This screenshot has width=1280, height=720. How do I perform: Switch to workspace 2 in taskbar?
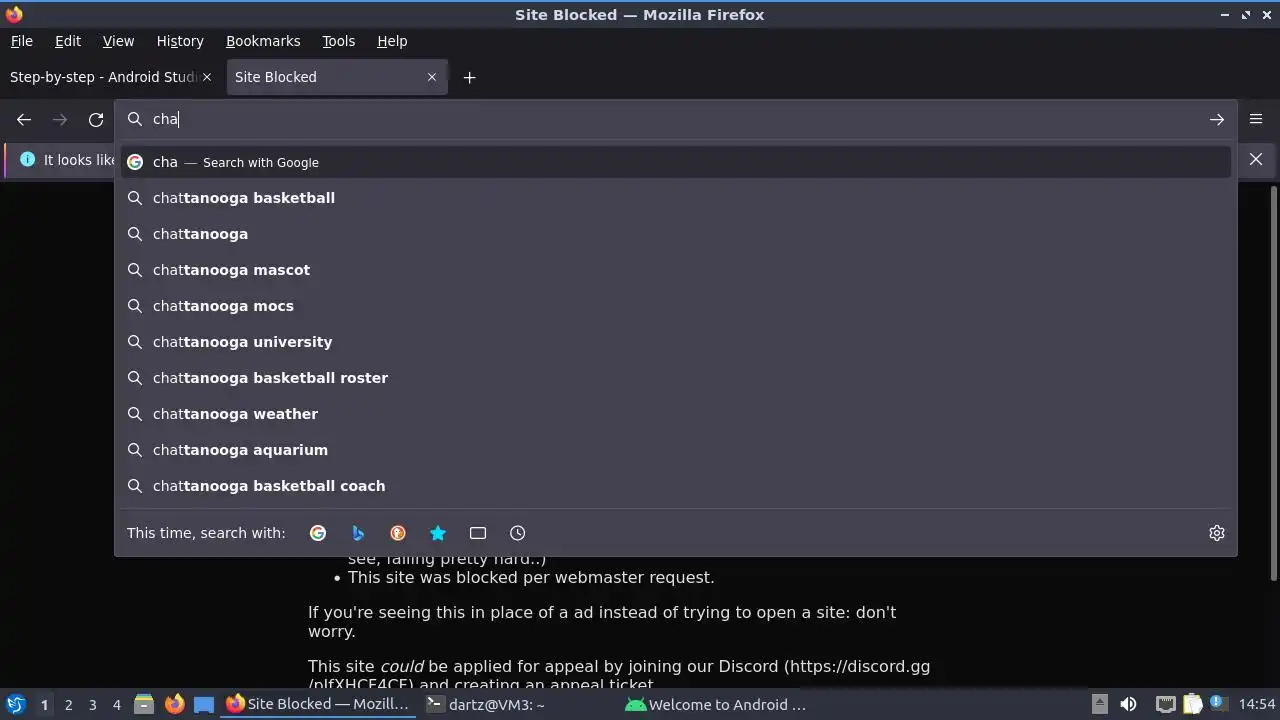click(x=68, y=705)
